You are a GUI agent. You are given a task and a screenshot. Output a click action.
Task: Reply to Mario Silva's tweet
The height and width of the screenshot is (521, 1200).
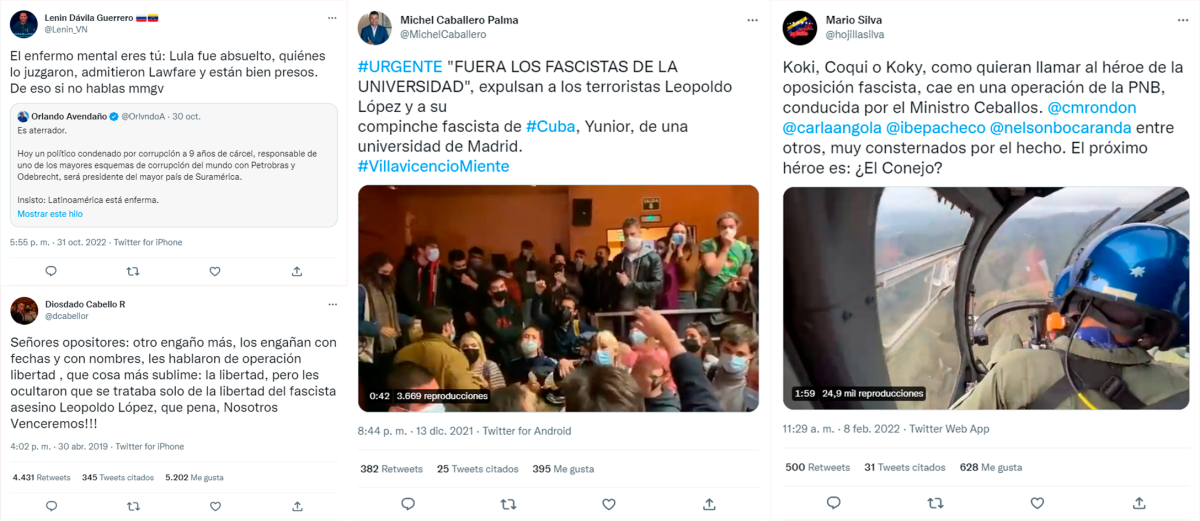pyautogui.click(x=834, y=502)
